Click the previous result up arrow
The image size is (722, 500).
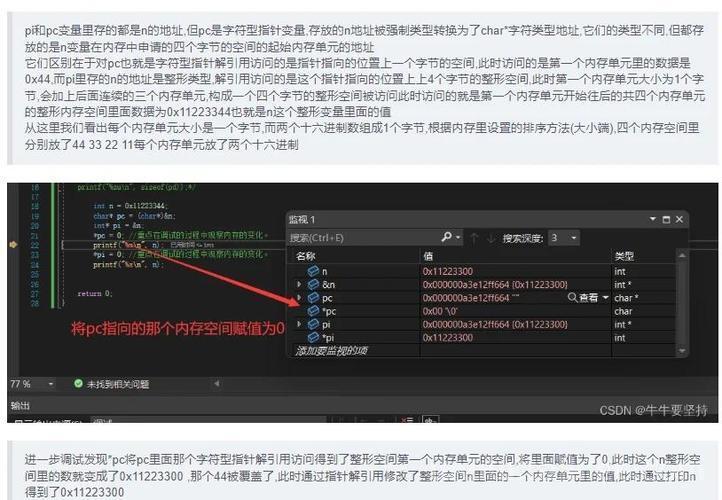pyautogui.click(x=473, y=238)
